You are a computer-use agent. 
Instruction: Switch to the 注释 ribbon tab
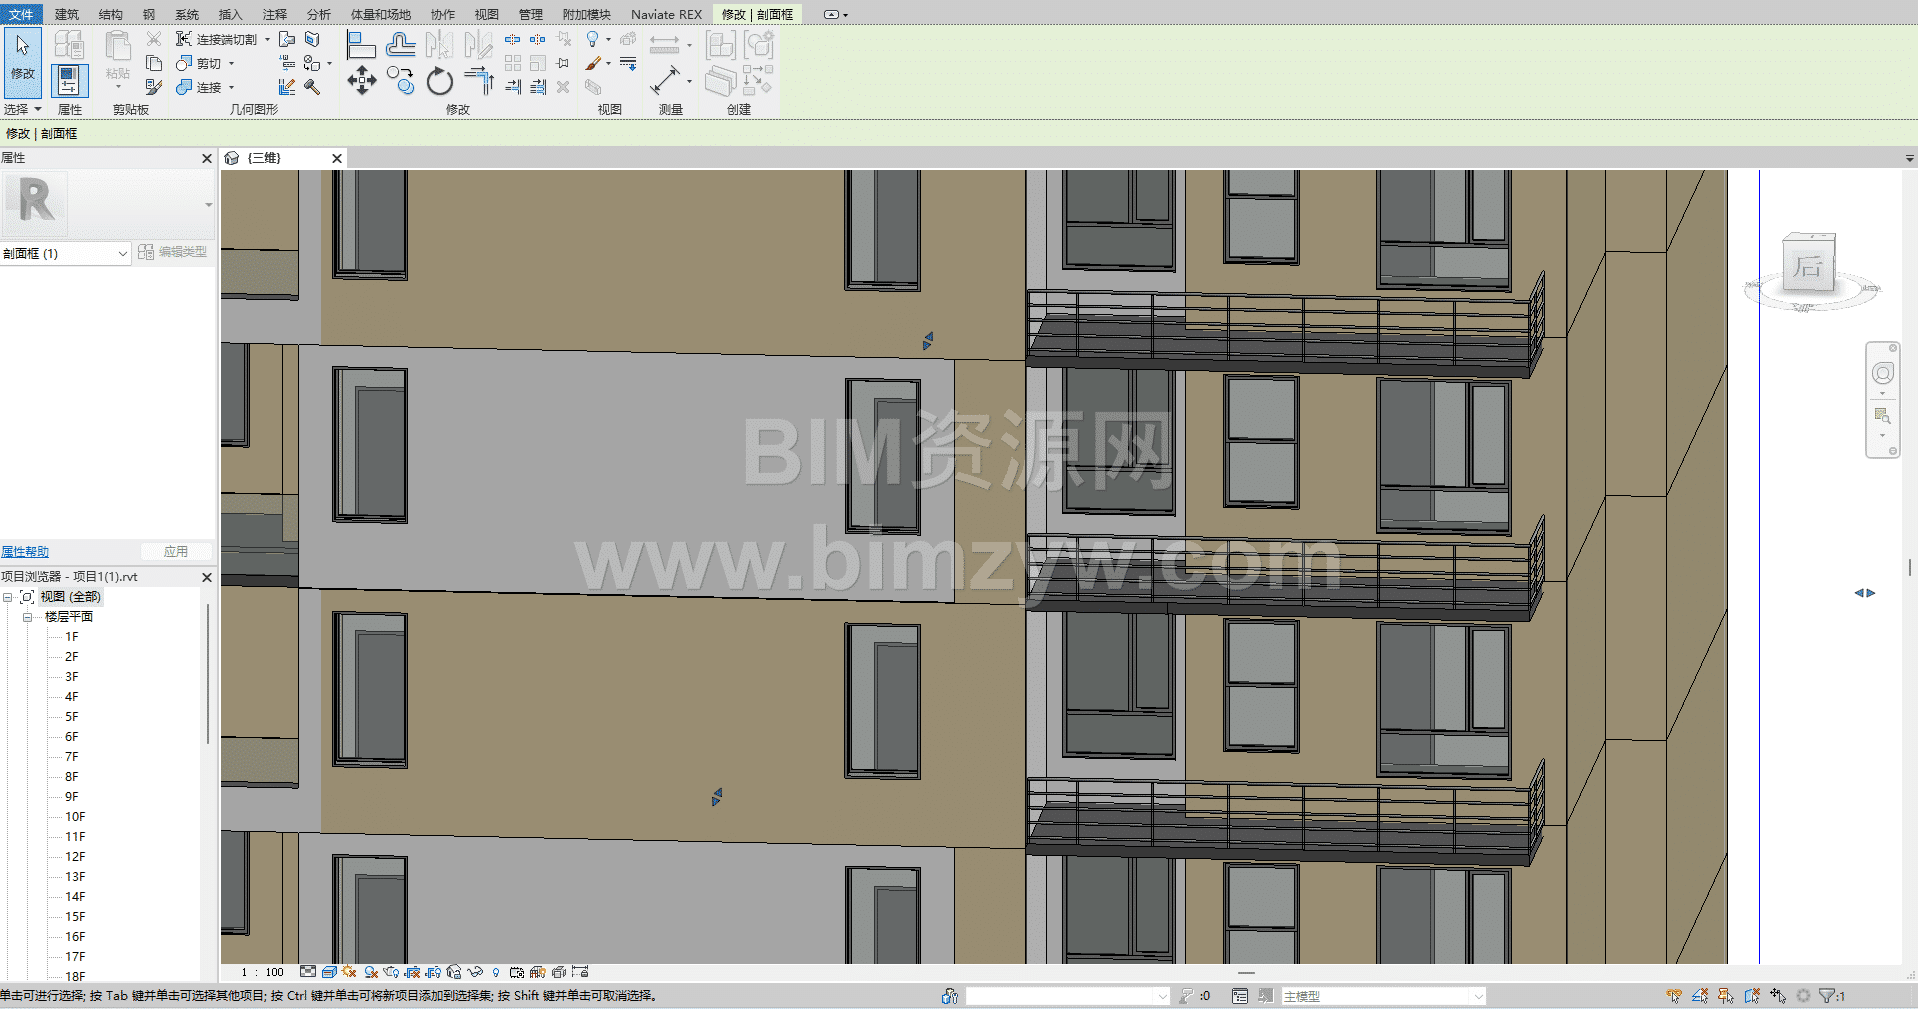pos(274,14)
